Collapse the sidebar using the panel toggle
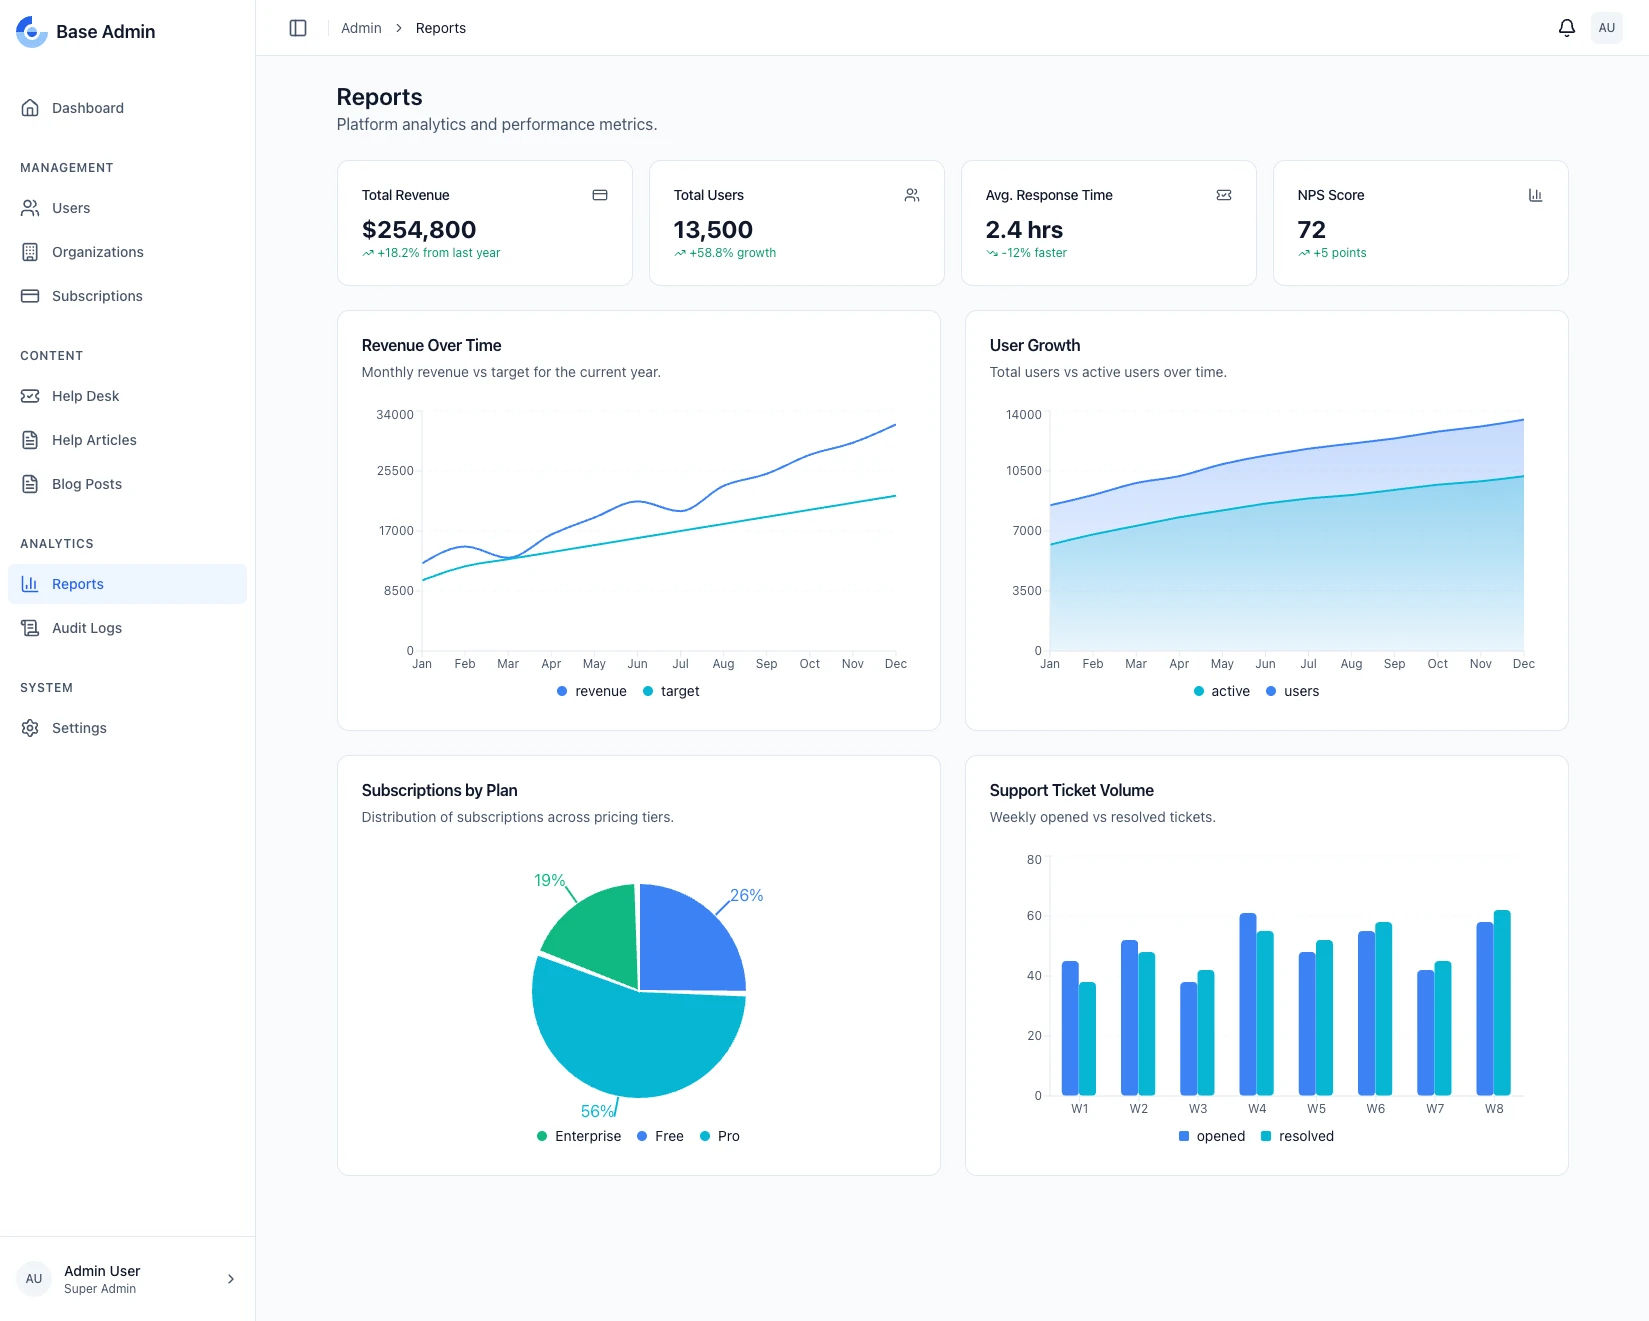1649x1321 pixels. click(x=297, y=28)
